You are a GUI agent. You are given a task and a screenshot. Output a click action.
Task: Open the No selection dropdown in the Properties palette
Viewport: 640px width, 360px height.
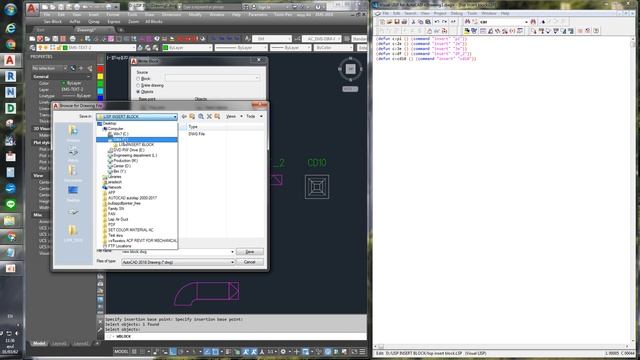49,68
